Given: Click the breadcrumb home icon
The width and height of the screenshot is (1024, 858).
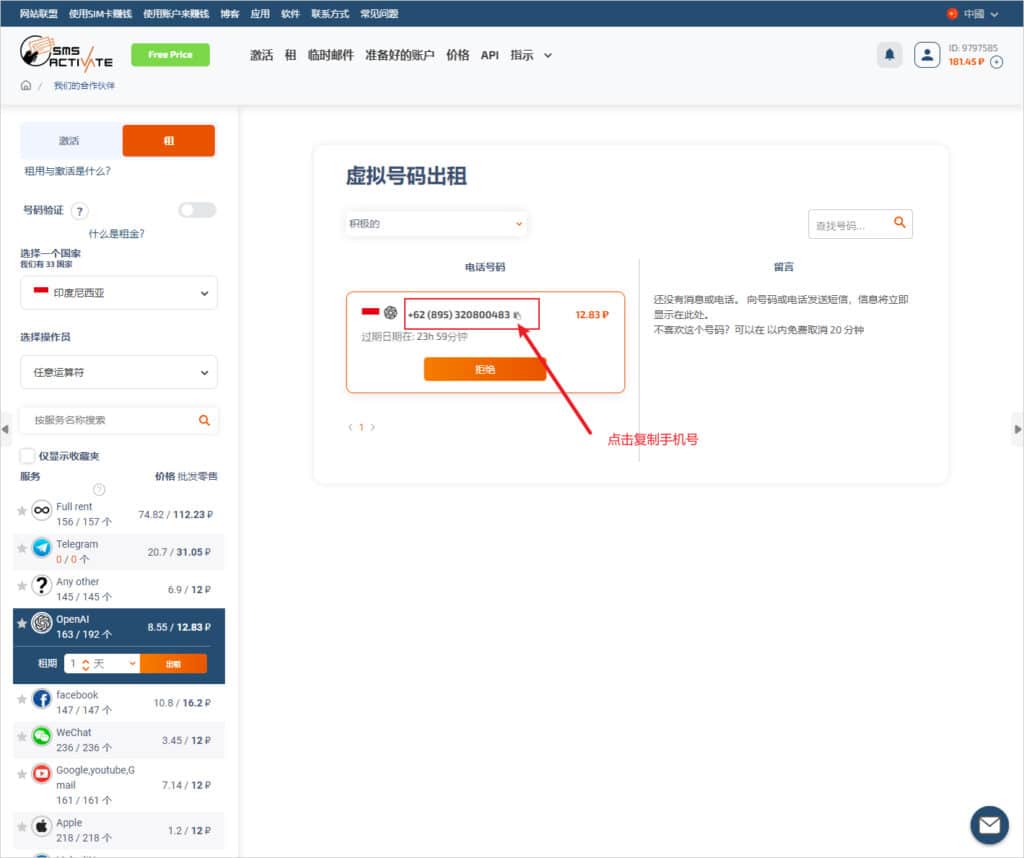Looking at the screenshot, I should coord(25,85).
